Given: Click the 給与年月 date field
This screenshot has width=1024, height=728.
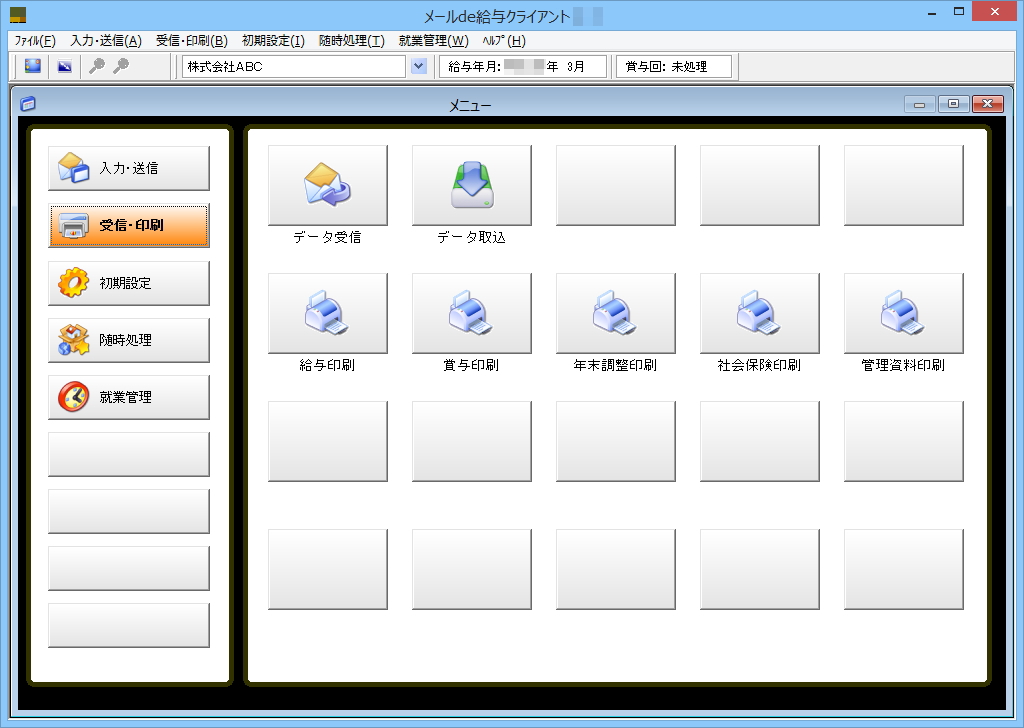Looking at the screenshot, I should [x=522, y=67].
